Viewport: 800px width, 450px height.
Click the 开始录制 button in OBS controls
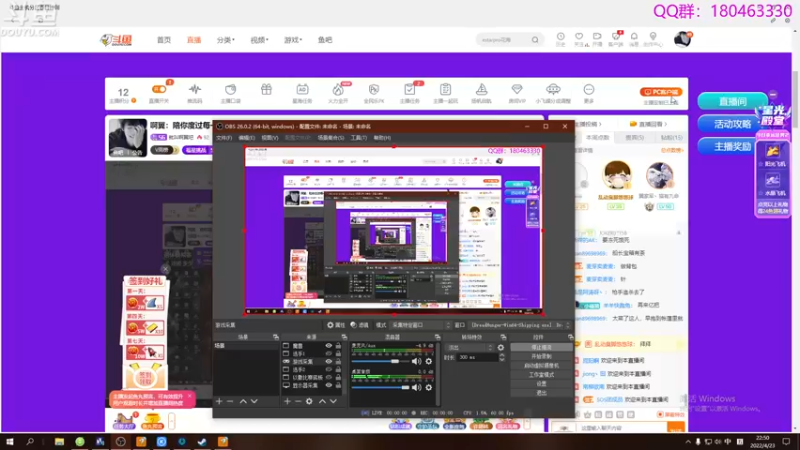(541, 357)
